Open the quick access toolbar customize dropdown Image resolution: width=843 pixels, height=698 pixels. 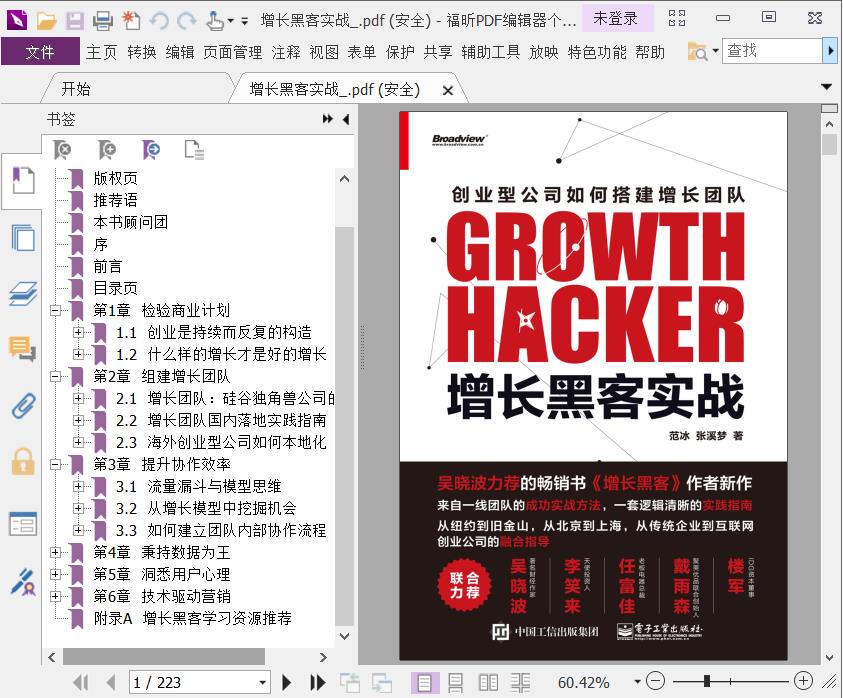pos(245,22)
